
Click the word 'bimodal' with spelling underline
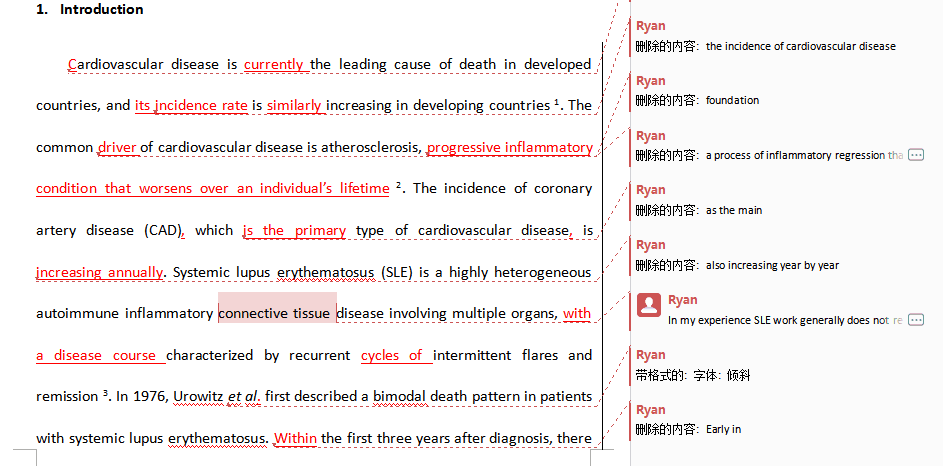[x=401, y=397]
